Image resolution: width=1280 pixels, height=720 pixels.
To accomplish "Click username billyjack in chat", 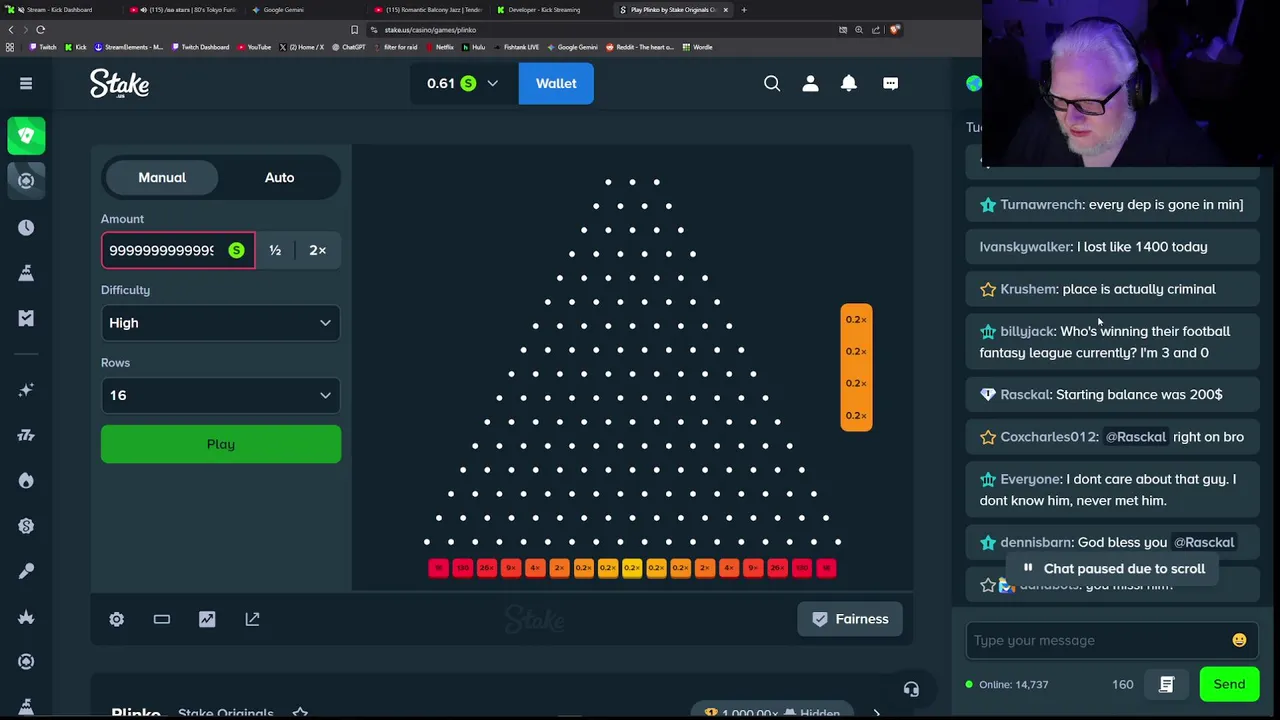I will point(1027,331).
